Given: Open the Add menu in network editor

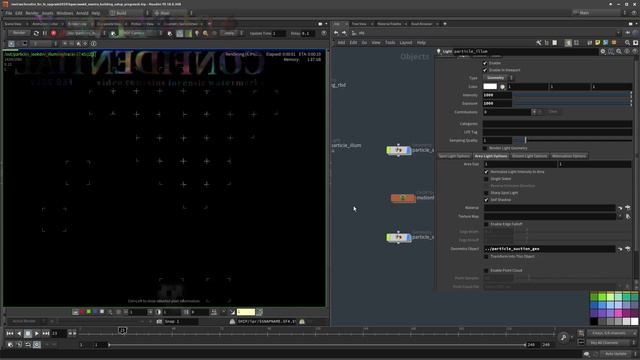Looking at the screenshot, I should (x=341, y=42).
